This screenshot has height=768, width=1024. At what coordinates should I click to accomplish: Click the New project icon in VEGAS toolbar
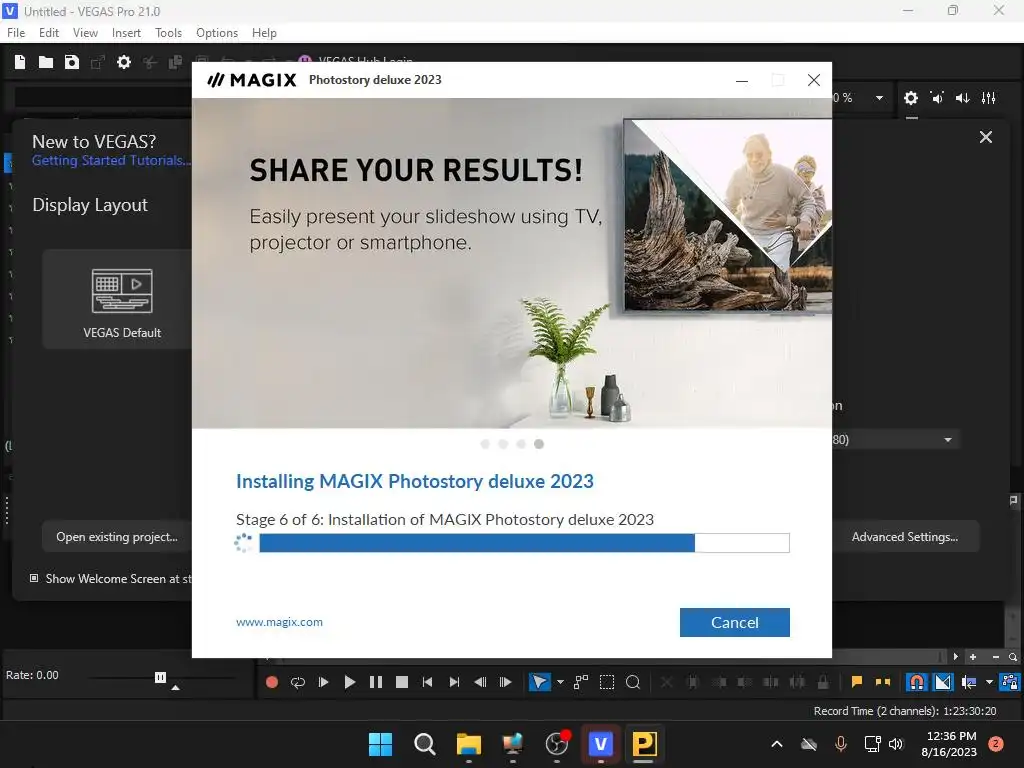[x=20, y=62]
